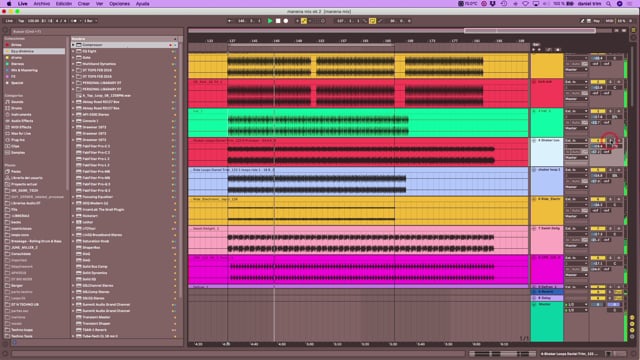The image size is (640, 360).
Task: Toggle the Track Delay show button
Action: [x=632, y=337]
